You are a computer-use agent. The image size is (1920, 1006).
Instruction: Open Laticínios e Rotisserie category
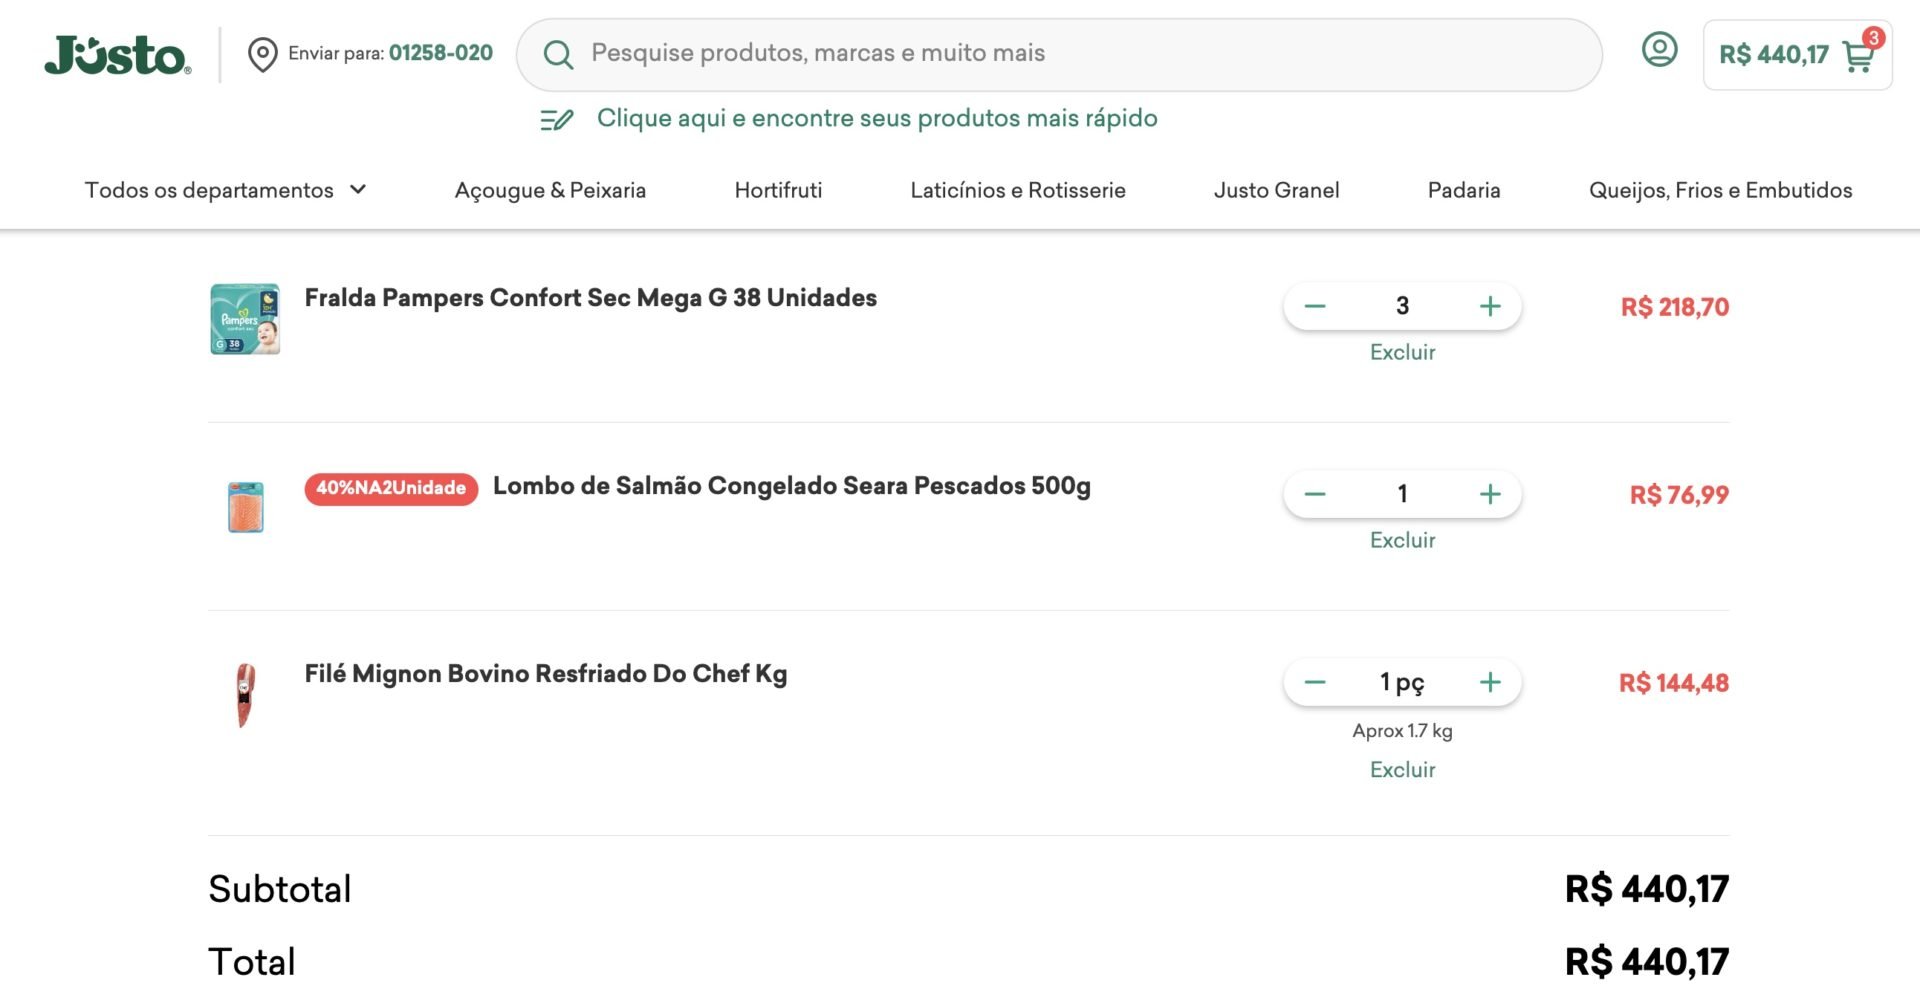[1018, 190]
